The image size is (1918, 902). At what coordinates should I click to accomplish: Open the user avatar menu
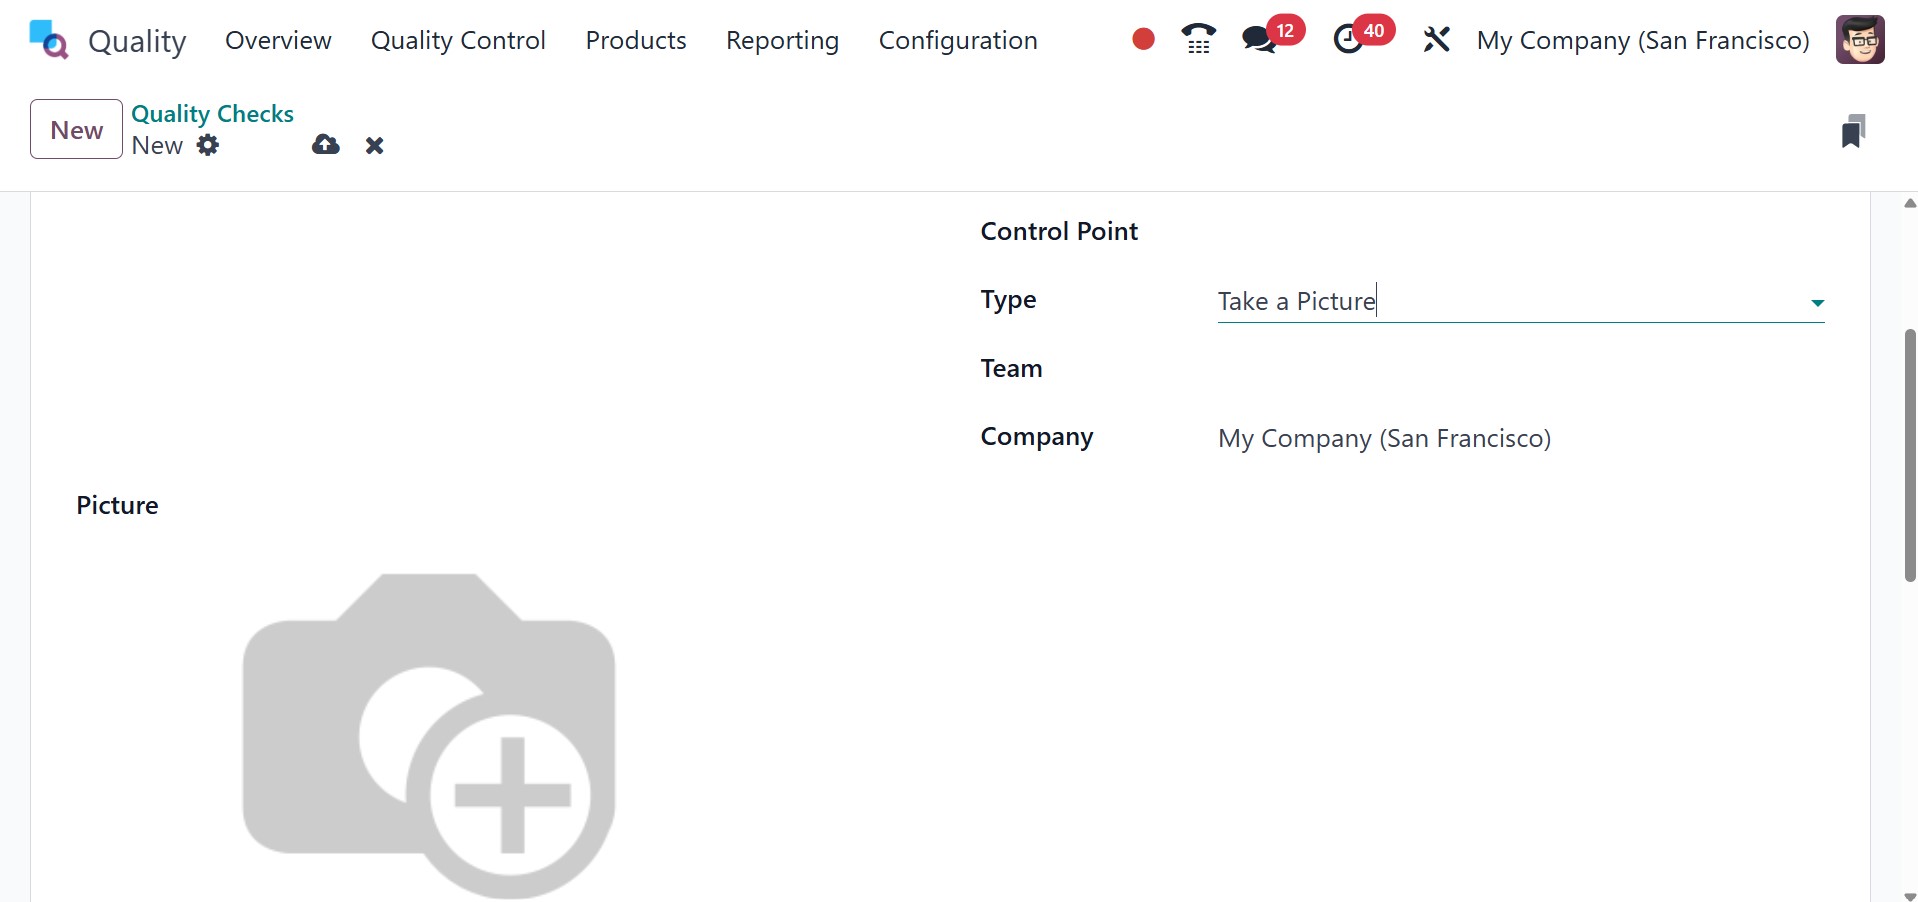(x=1860, y=40)
